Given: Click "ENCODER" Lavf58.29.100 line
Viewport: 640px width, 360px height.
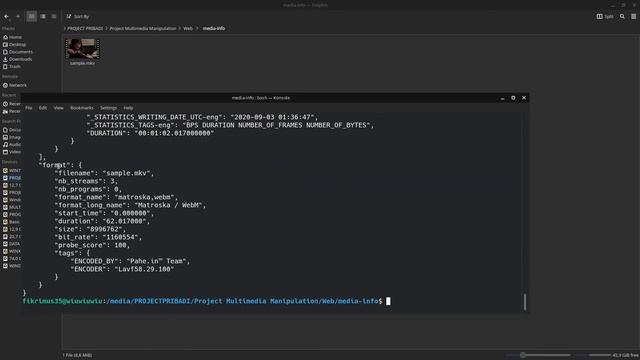Looking at the screenshot, I should [122, 269].
